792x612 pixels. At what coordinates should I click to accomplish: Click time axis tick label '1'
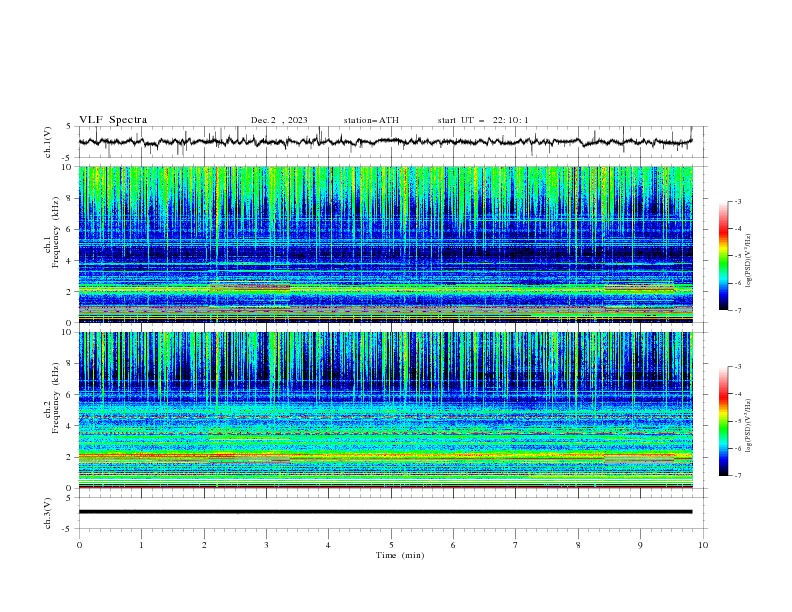point(141,545)
